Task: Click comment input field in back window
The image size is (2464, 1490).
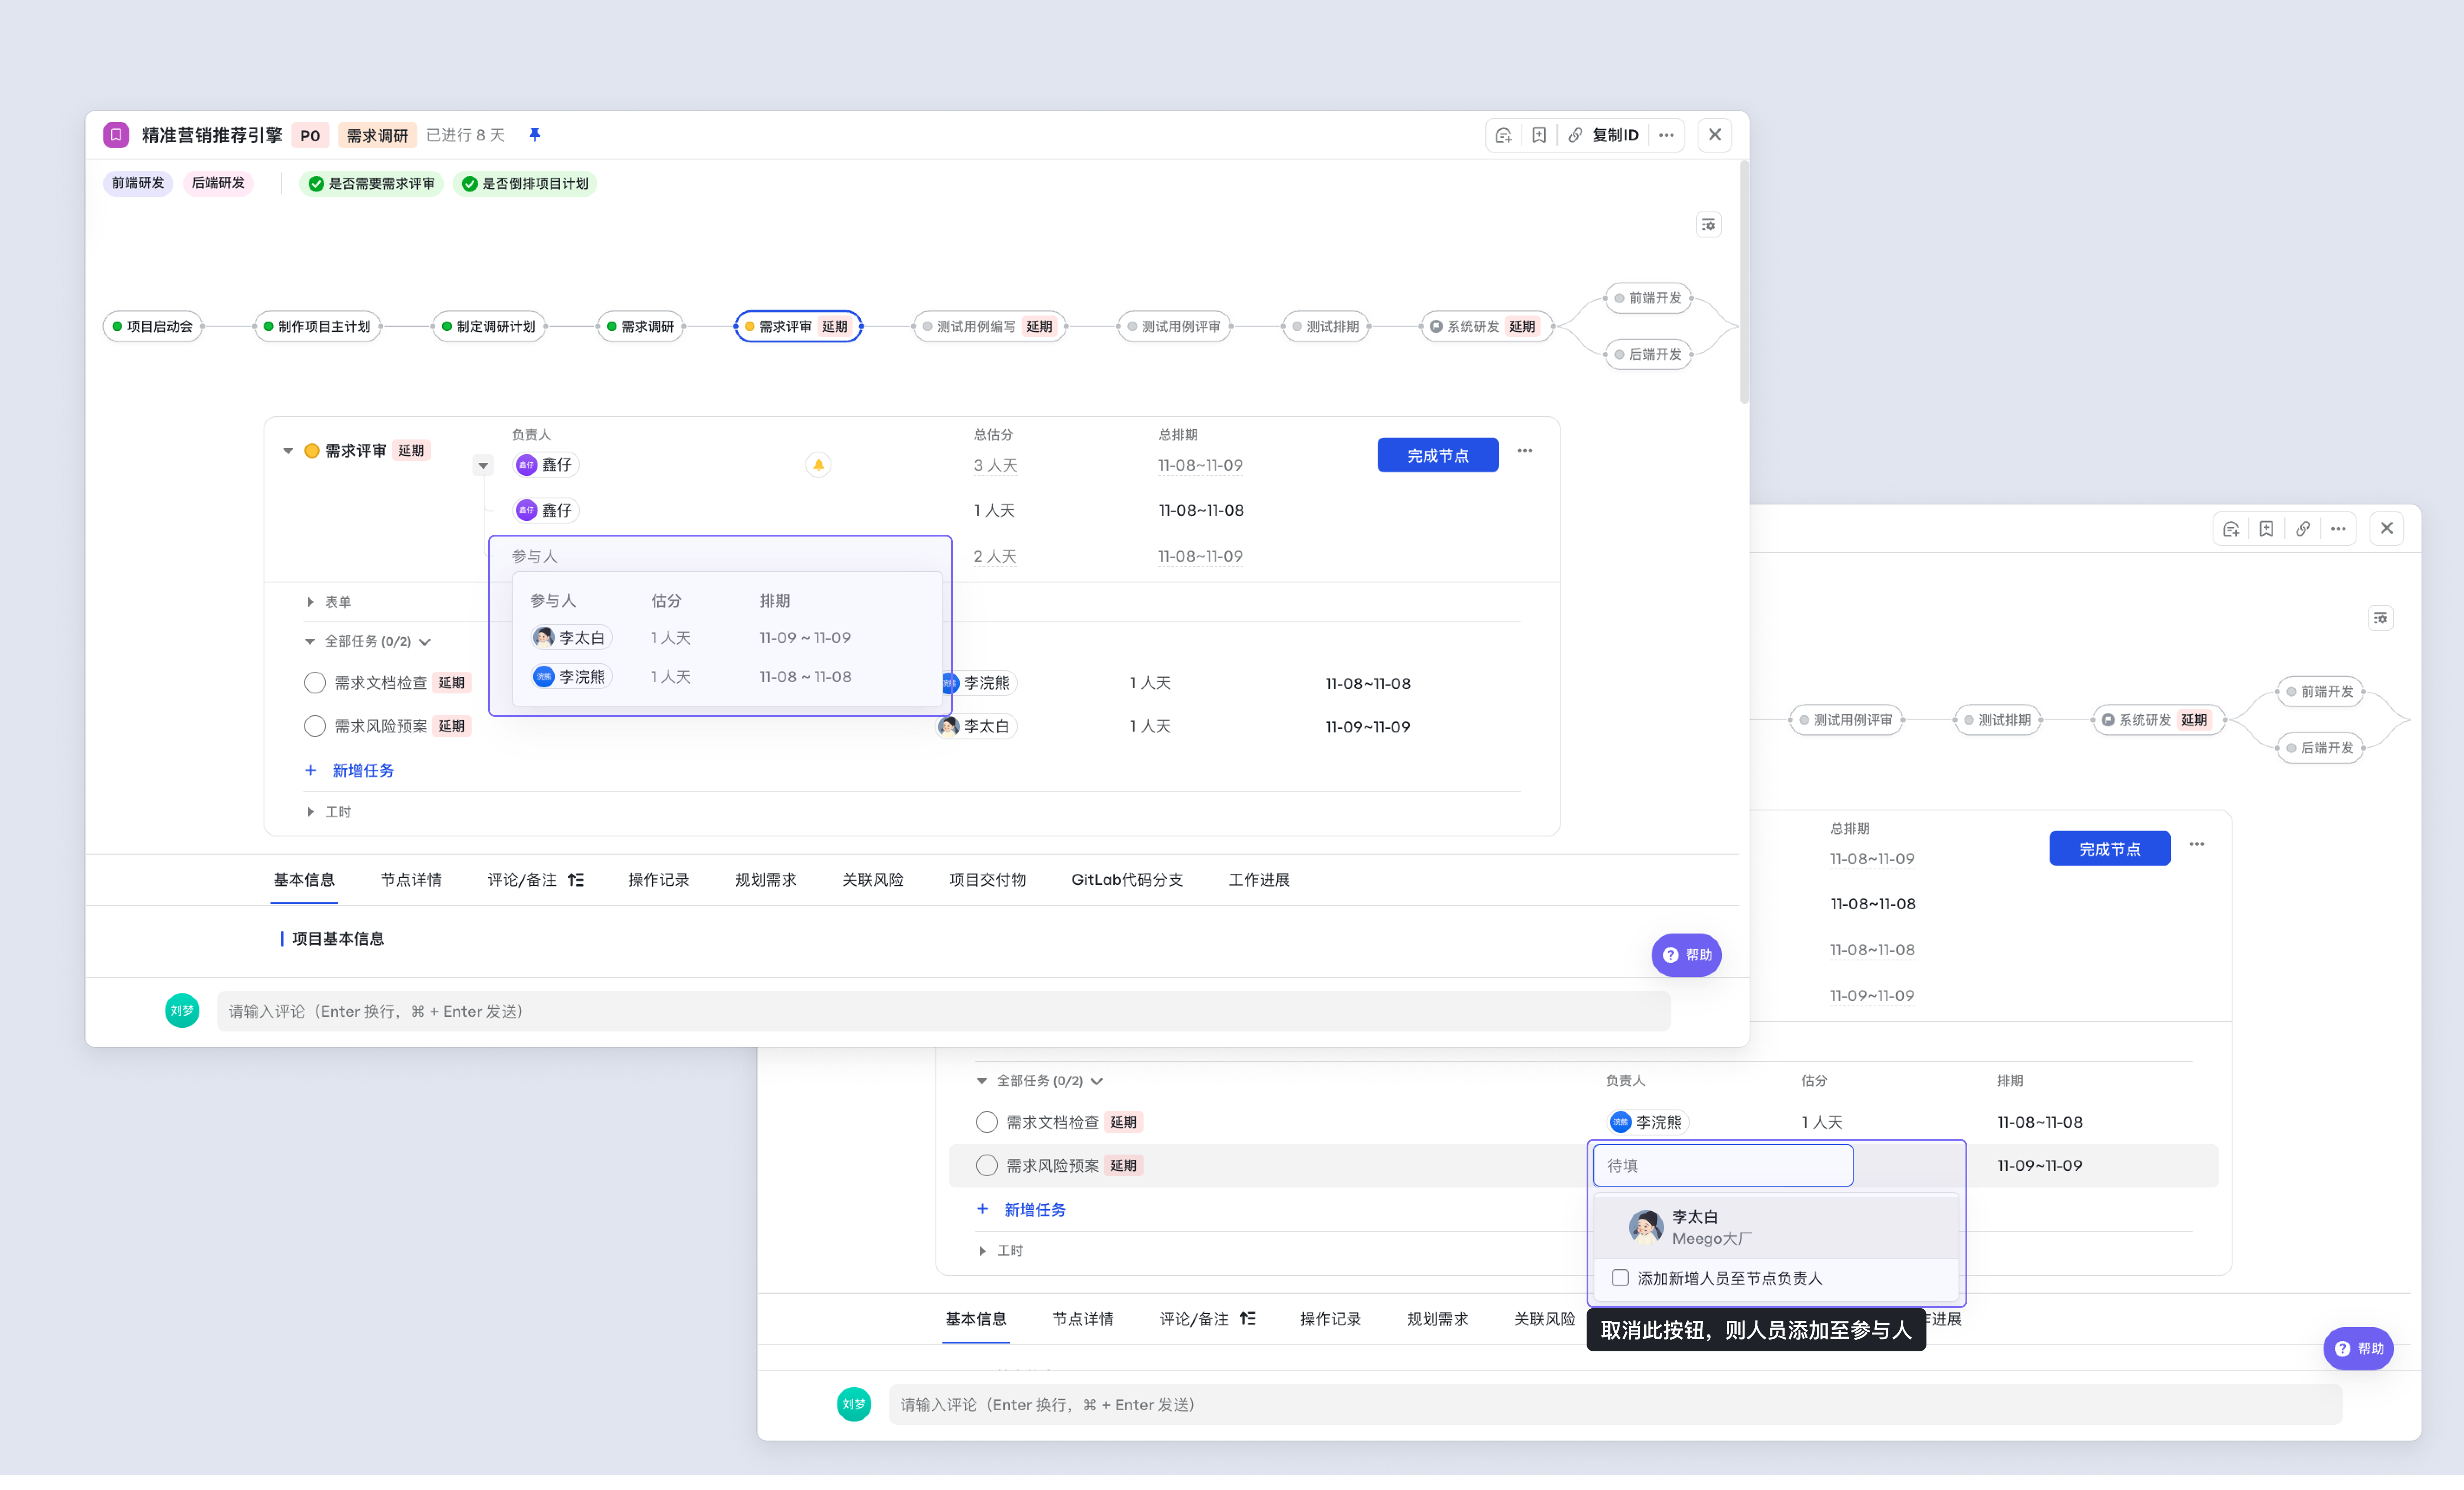Action: (x=1615, y=1404)
